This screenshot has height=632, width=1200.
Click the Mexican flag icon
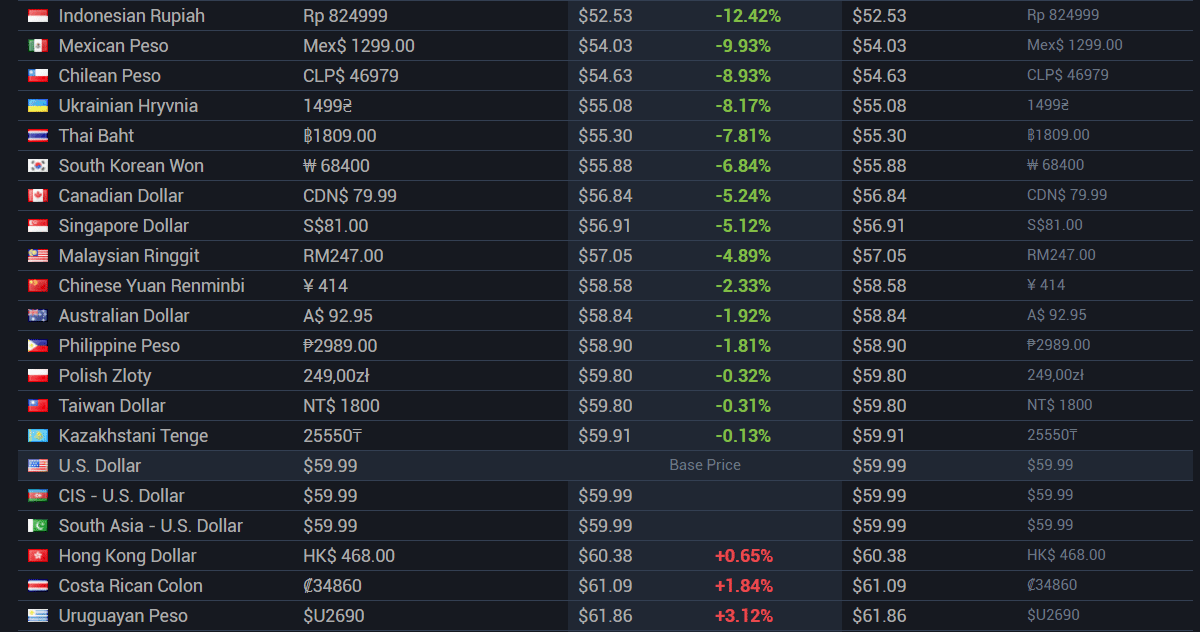[38, 46]
